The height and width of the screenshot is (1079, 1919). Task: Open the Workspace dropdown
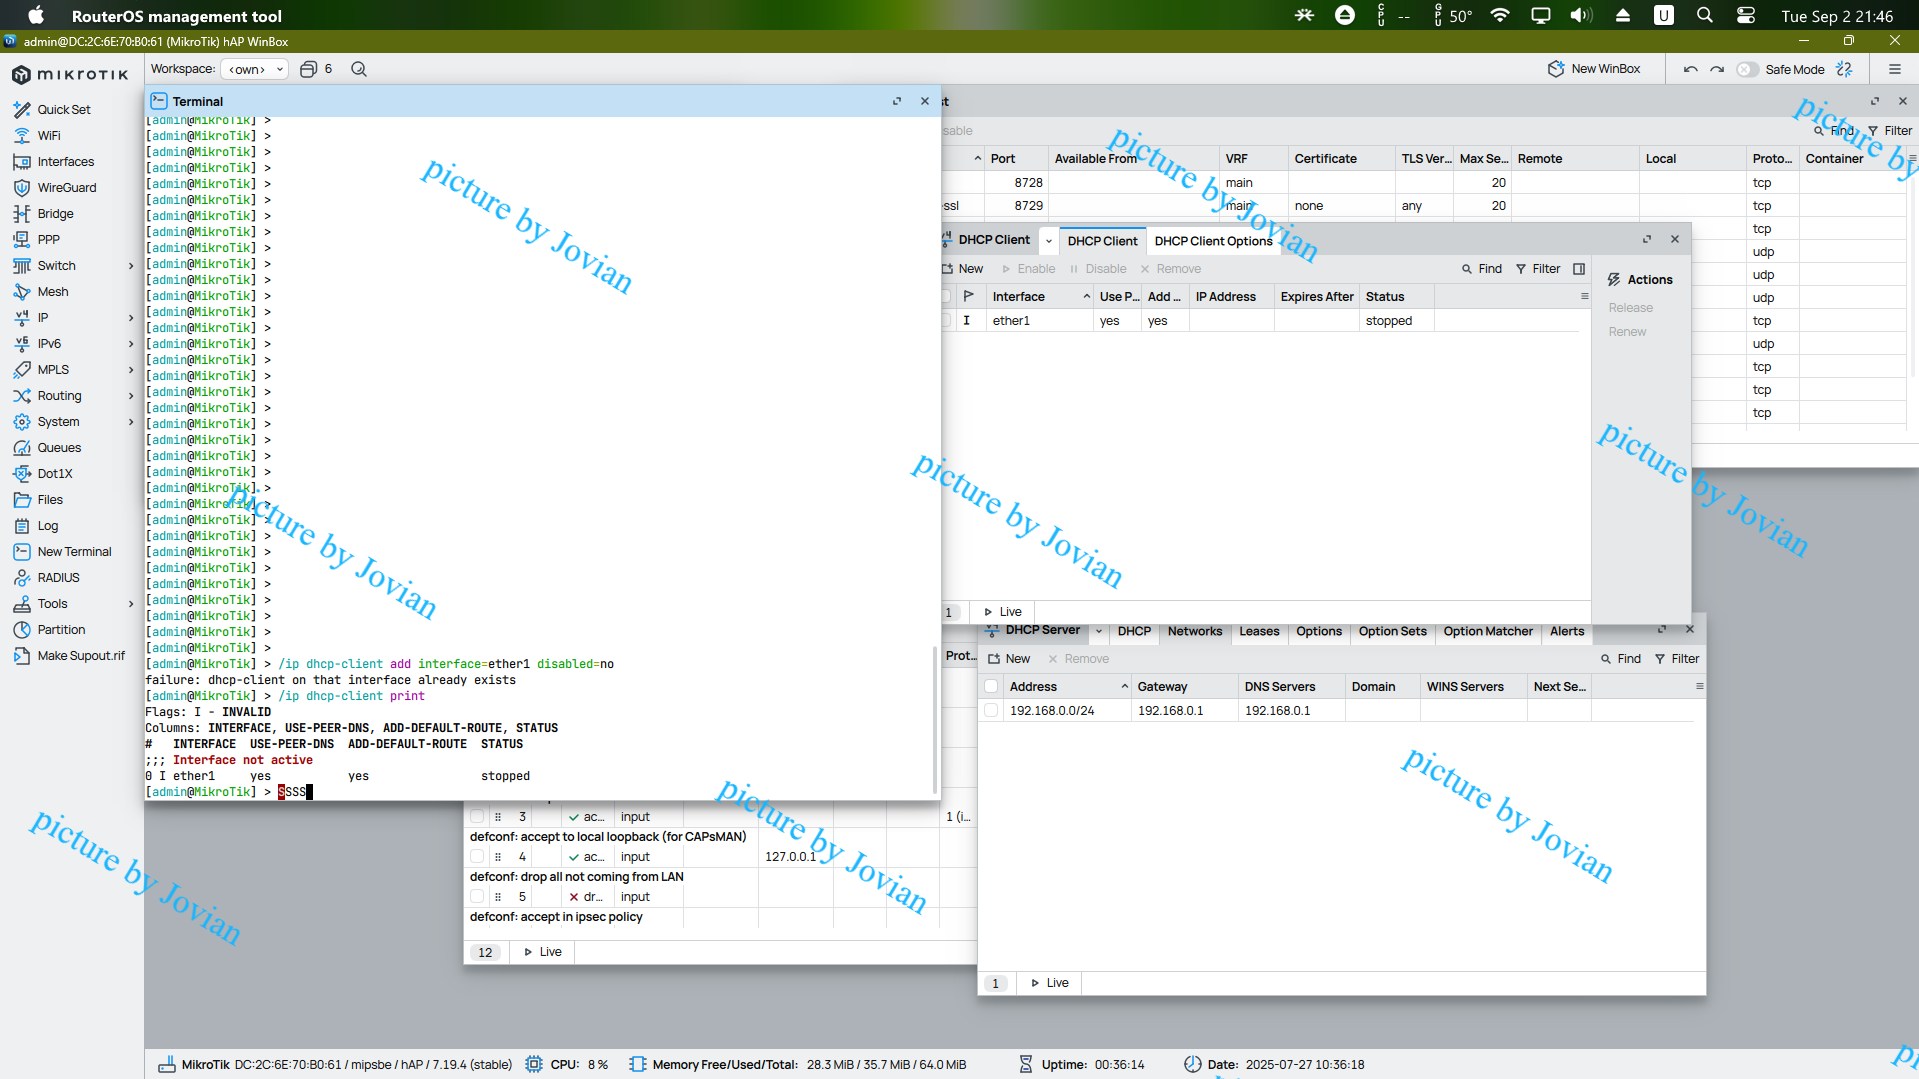click(x=254, y=69)
